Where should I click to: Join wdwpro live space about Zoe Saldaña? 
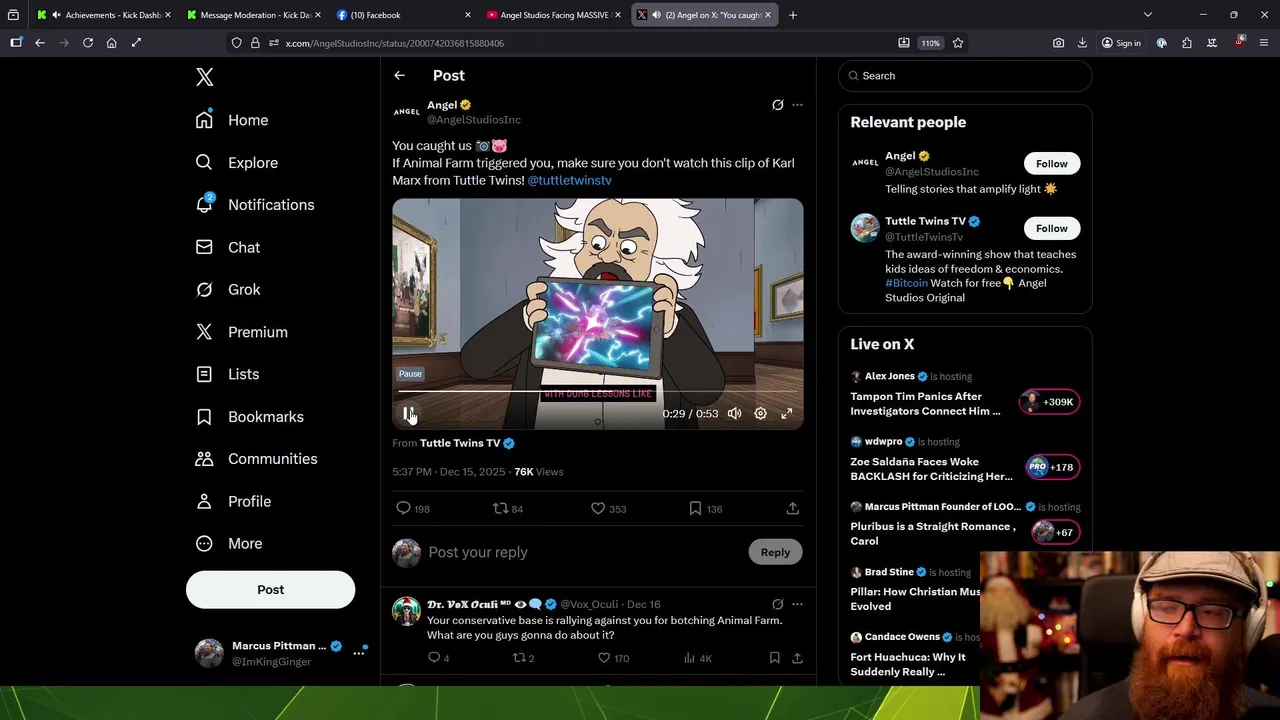[x=965, y=459]
